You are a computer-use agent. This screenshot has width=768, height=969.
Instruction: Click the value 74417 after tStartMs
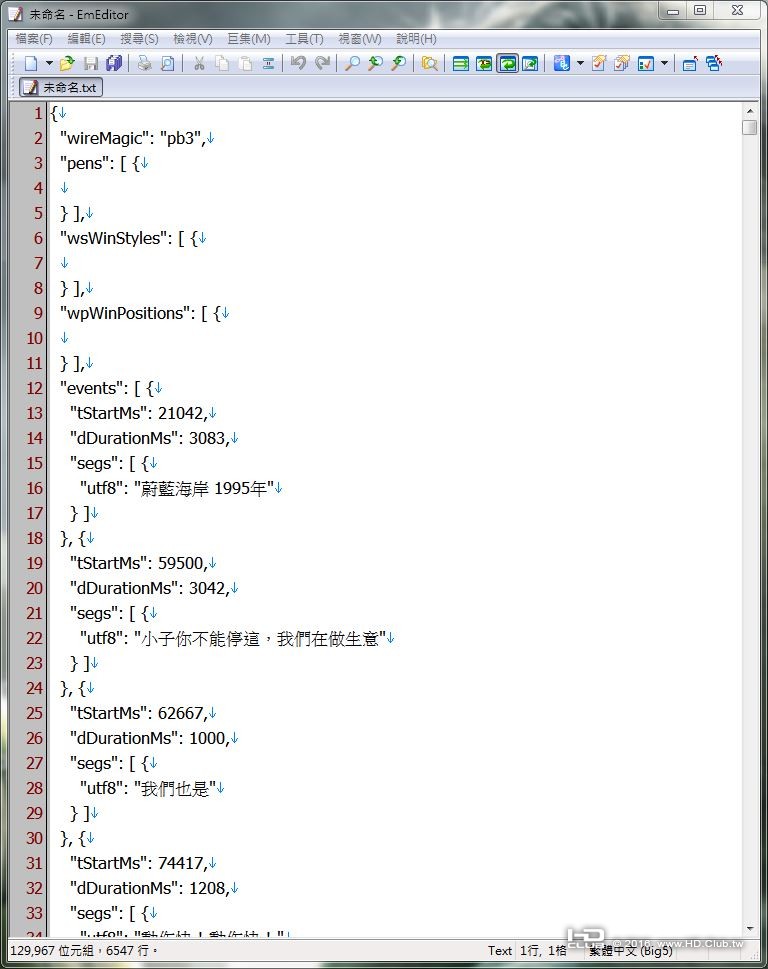(x=180, y=863)
